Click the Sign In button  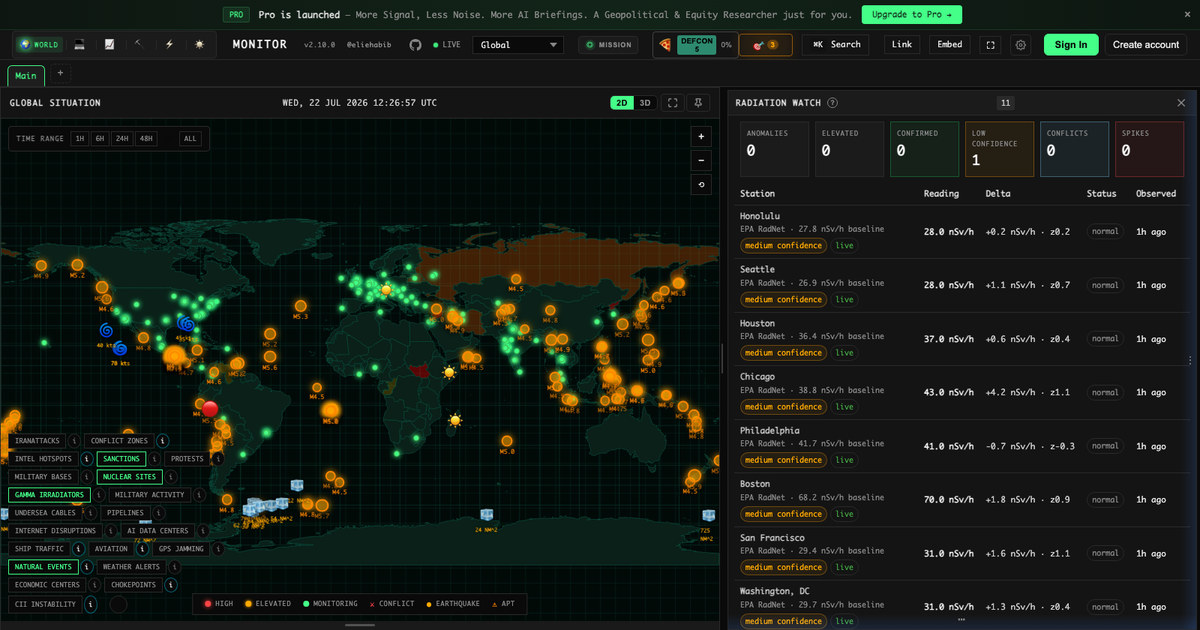pyautogui.click(x=1071, y=45)
